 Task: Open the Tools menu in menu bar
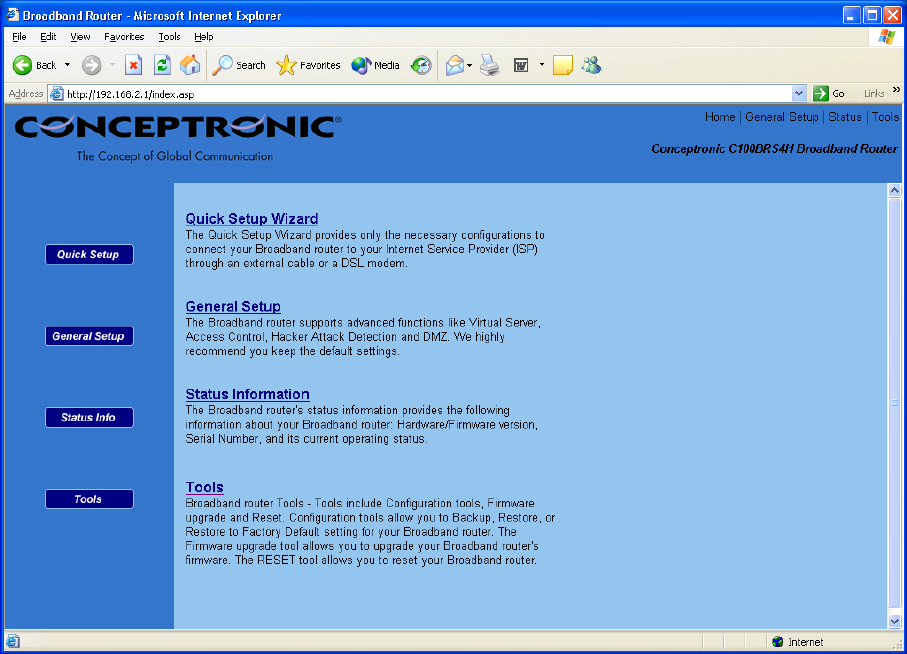169,36
